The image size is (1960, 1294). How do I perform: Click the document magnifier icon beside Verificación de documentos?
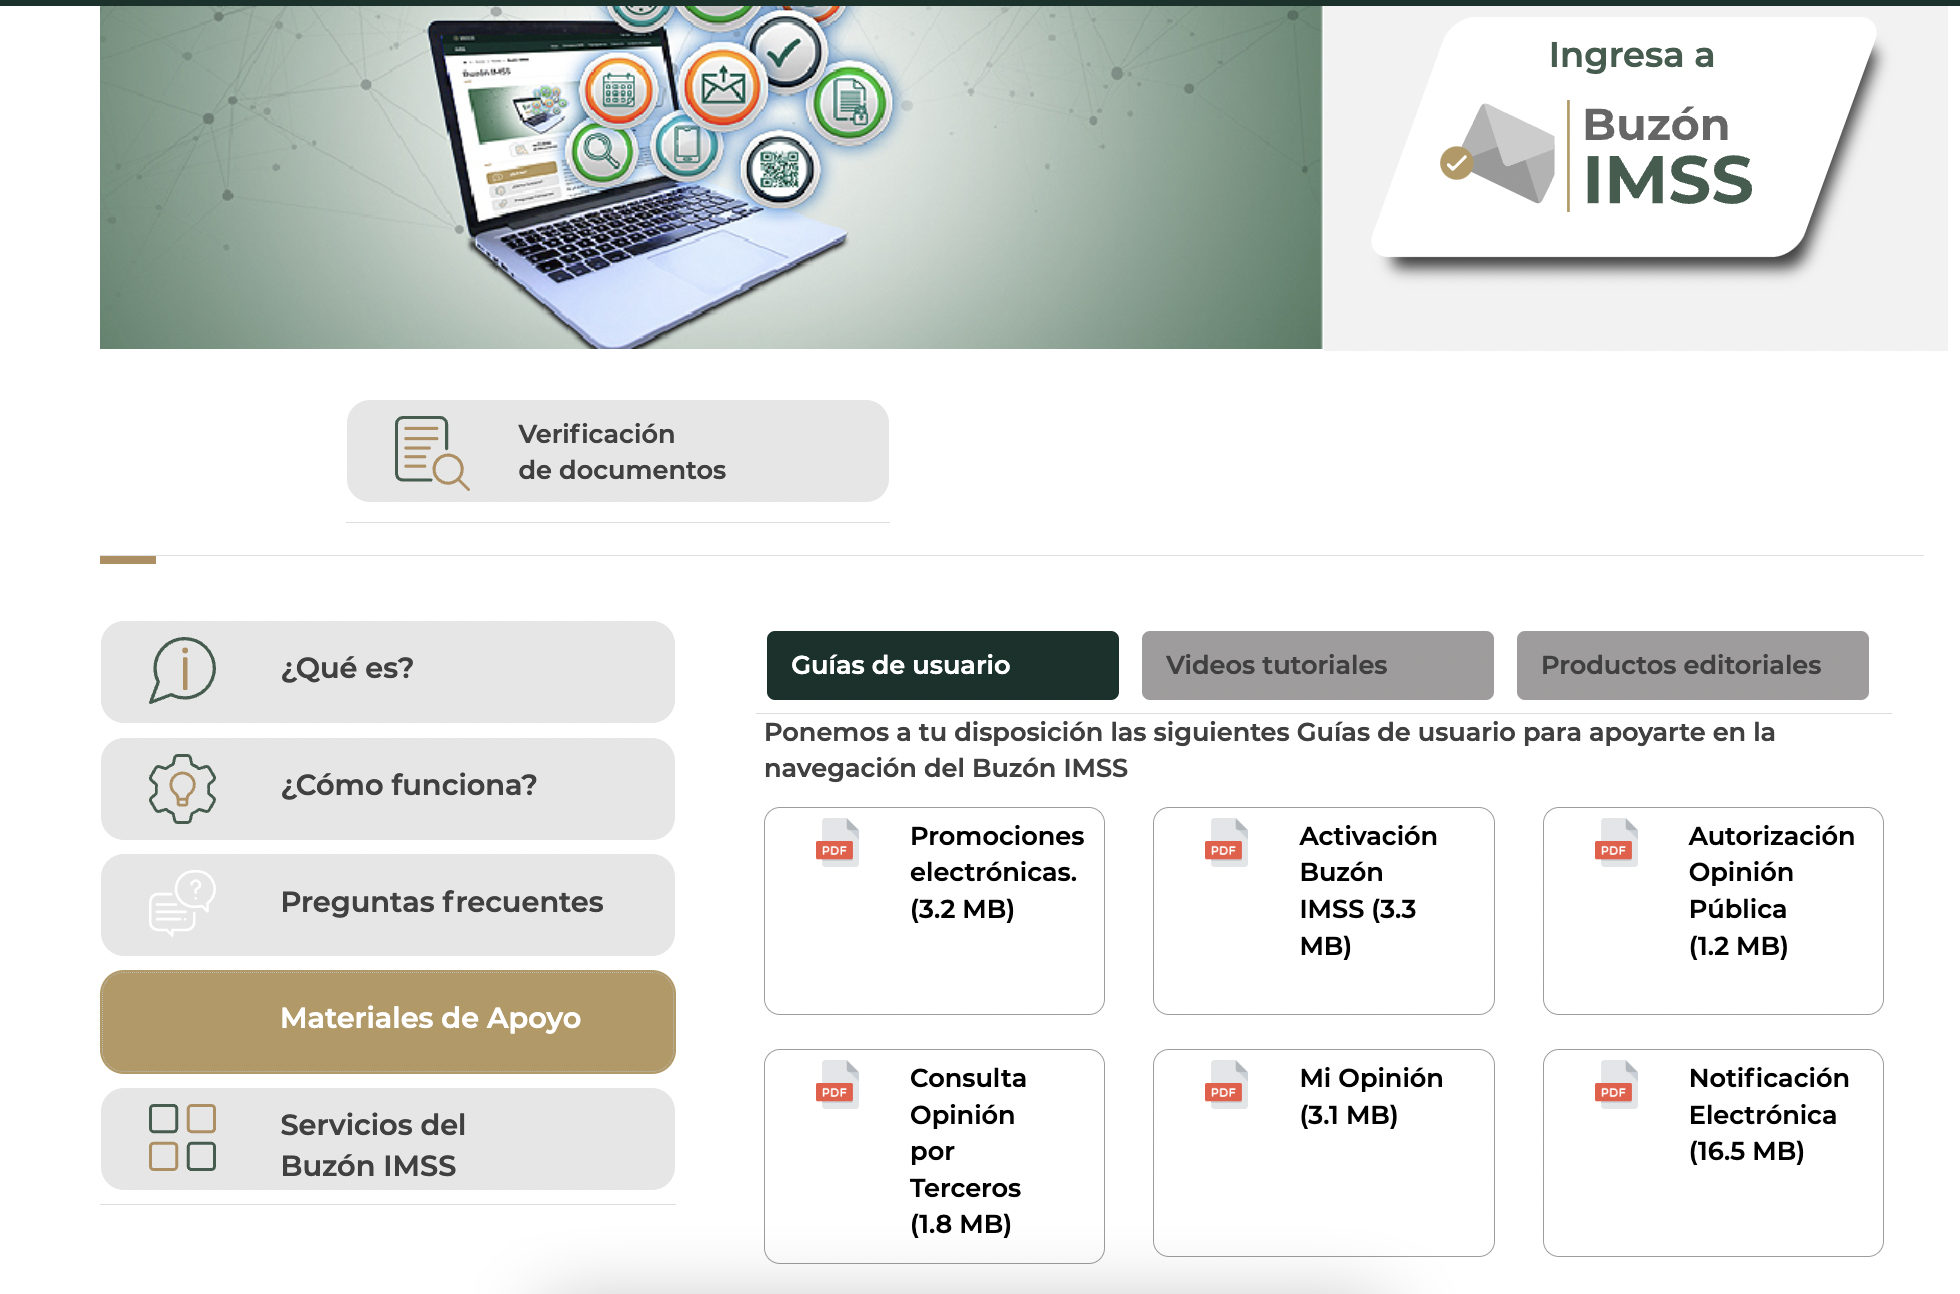431,452
